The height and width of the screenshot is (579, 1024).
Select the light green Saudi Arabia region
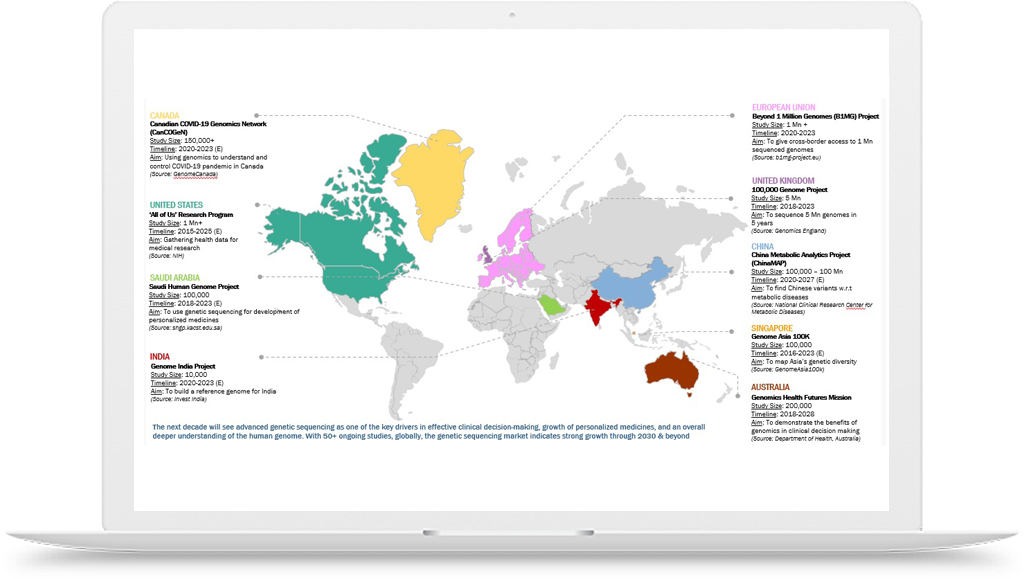546,304
